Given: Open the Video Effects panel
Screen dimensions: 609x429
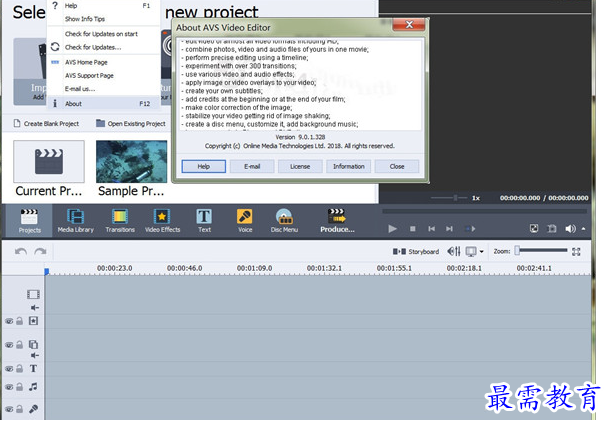Looking at the screenshot, I should coord(162,221).
